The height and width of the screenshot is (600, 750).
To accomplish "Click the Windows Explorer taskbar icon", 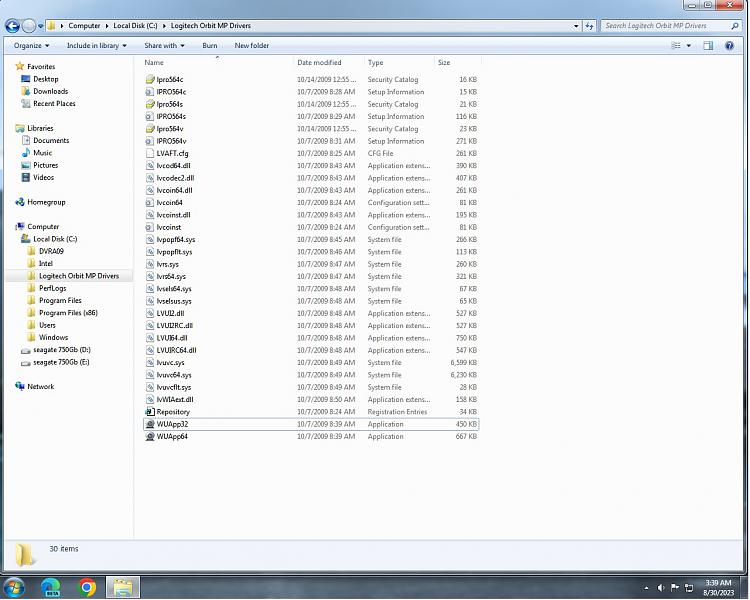I will click(x=123, y=588).
